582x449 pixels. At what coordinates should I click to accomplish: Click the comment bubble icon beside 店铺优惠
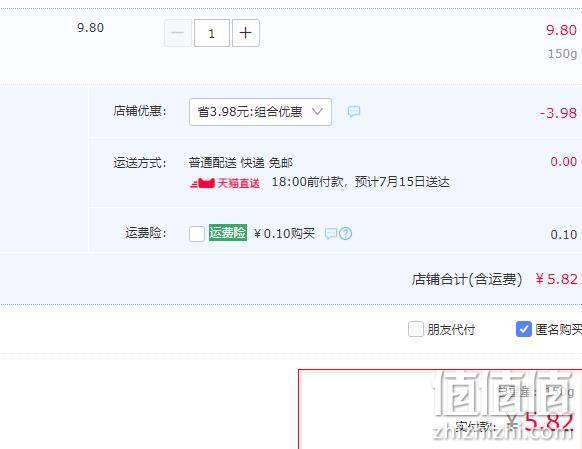(x=354, y=111)
